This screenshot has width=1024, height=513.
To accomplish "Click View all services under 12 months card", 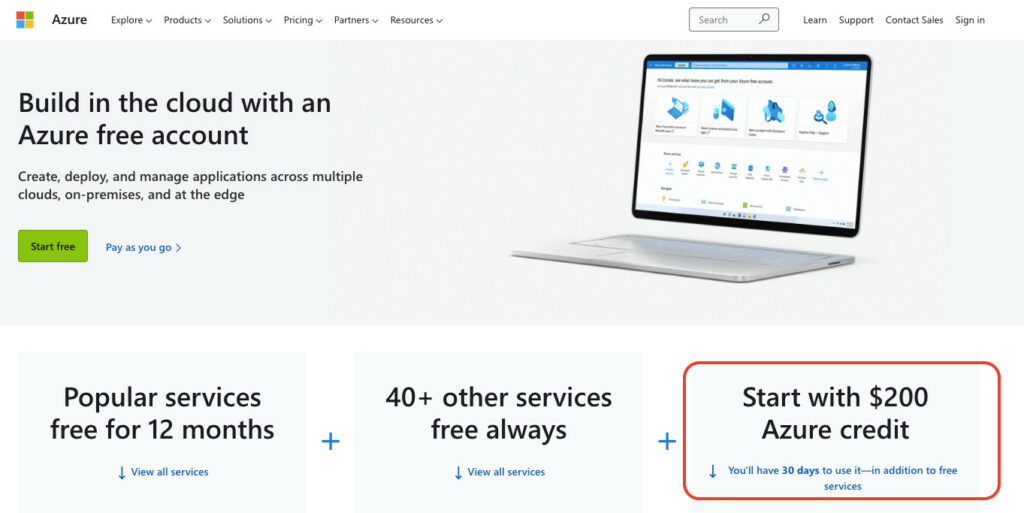I will coord(163,472).
